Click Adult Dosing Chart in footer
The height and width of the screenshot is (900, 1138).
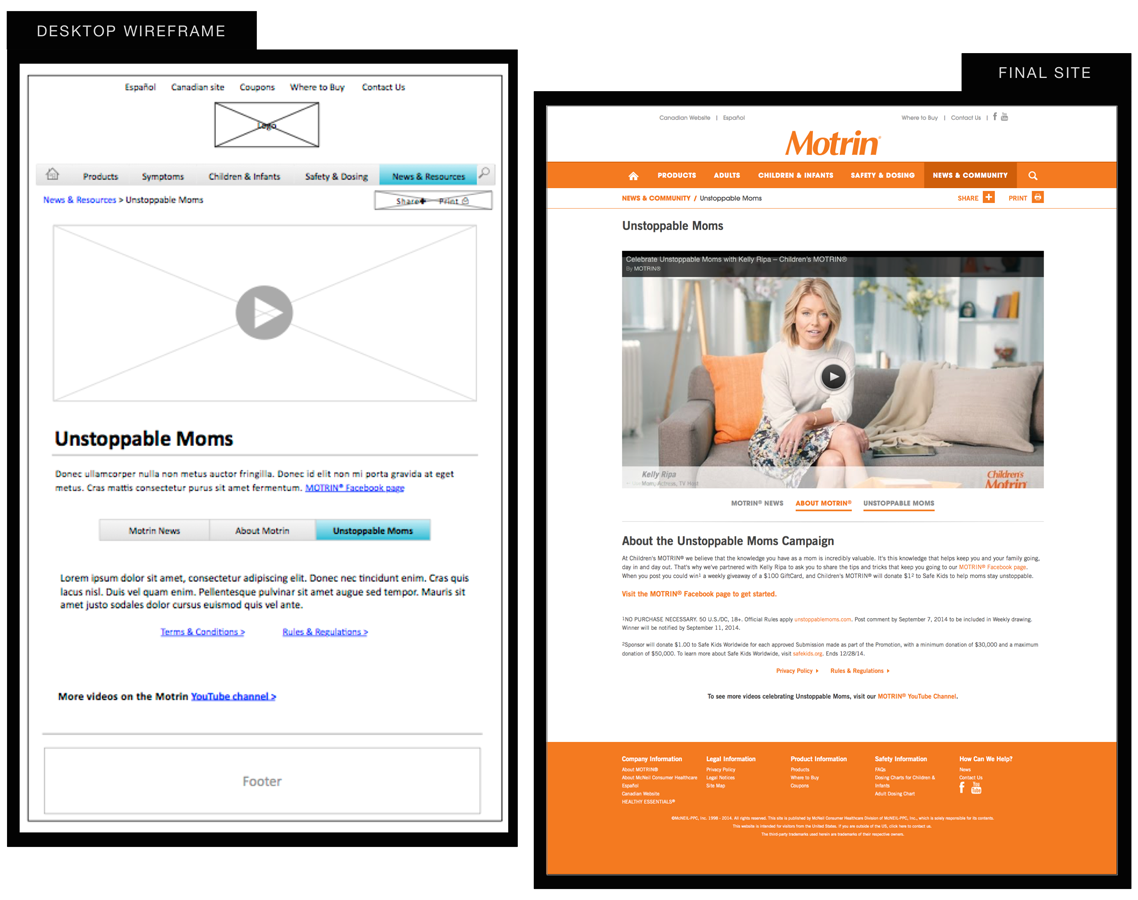(x=895, y=793)
